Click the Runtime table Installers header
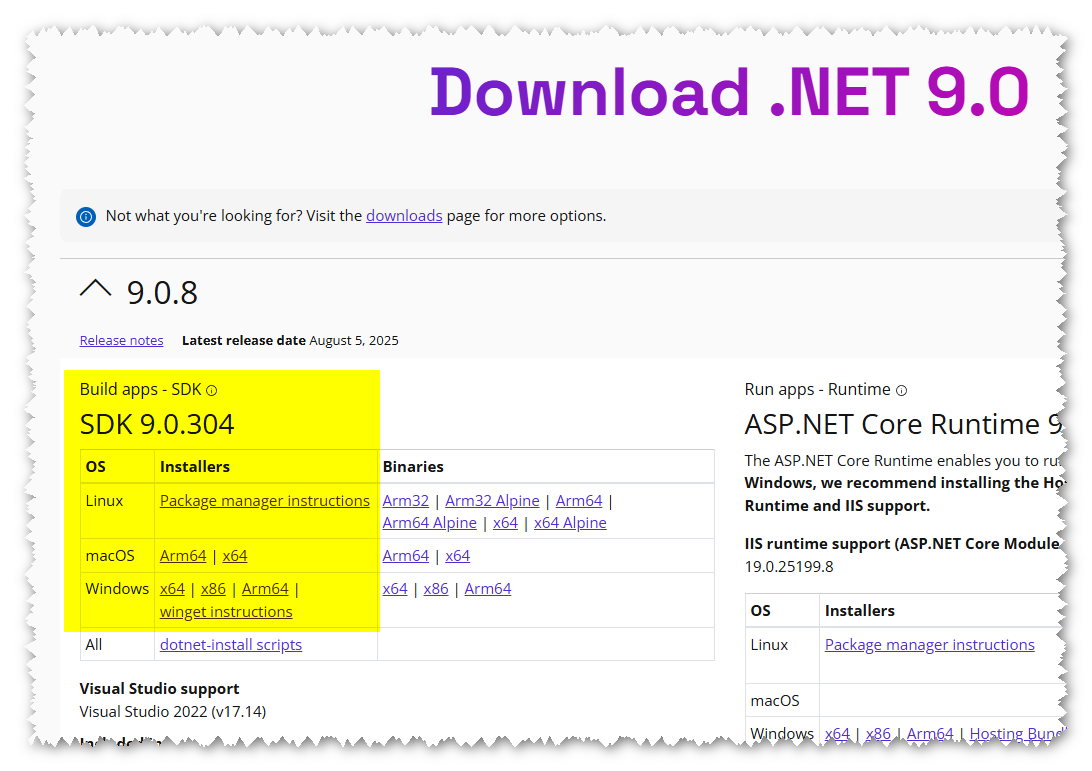The image size is (1092, 771). coord(860,611)
